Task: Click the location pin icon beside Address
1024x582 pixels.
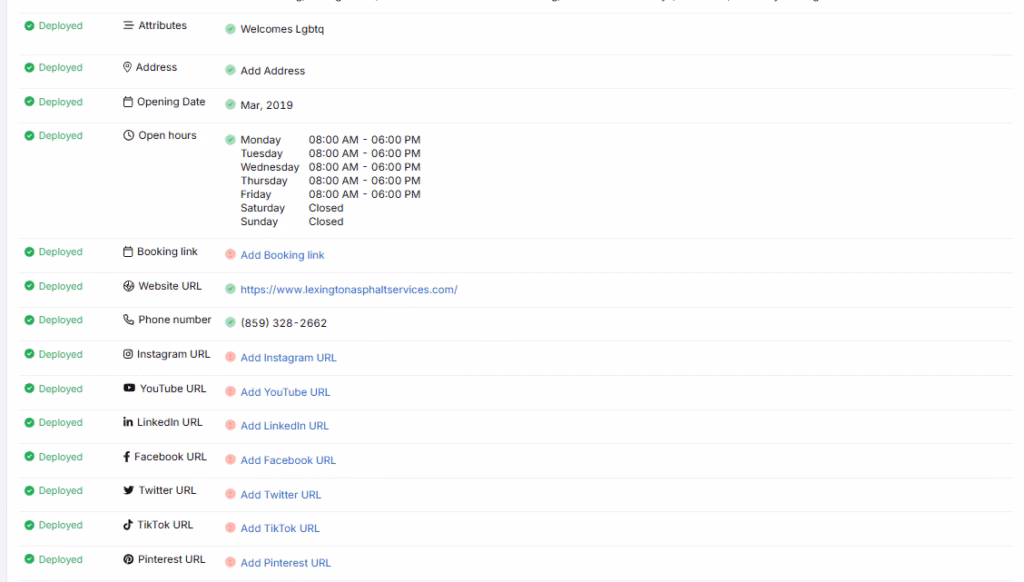Action: (125, 67)
